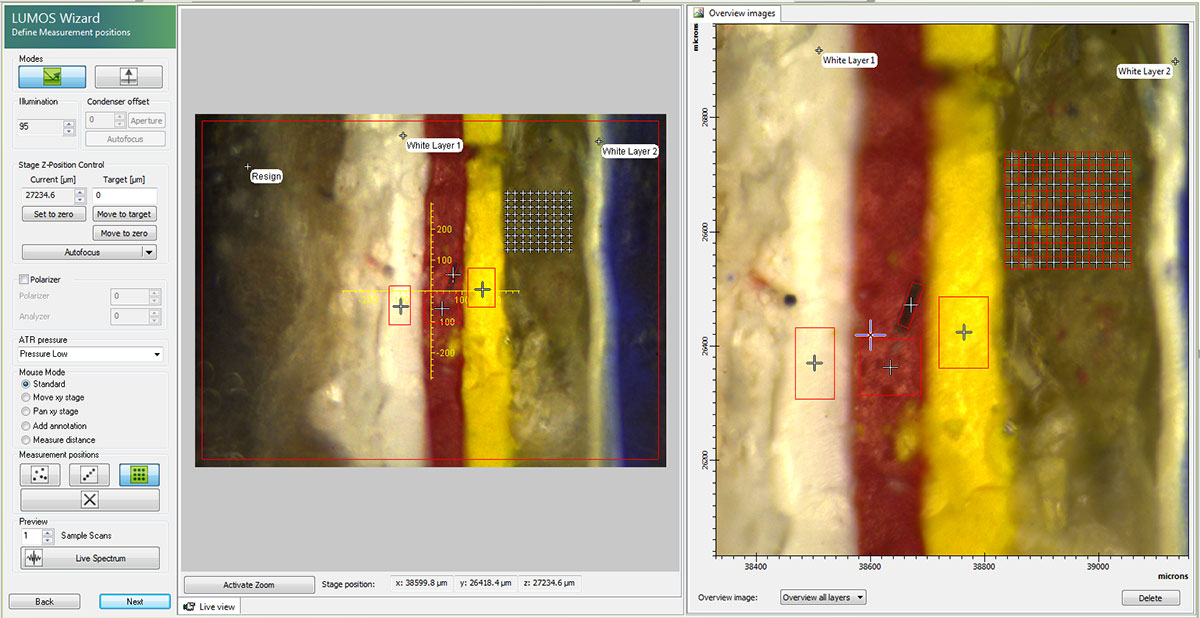Image resolution: width=1200 pixels, height=618 pixels.
Task: Choose random points measurement positions tool
Action: pos(40,474)
